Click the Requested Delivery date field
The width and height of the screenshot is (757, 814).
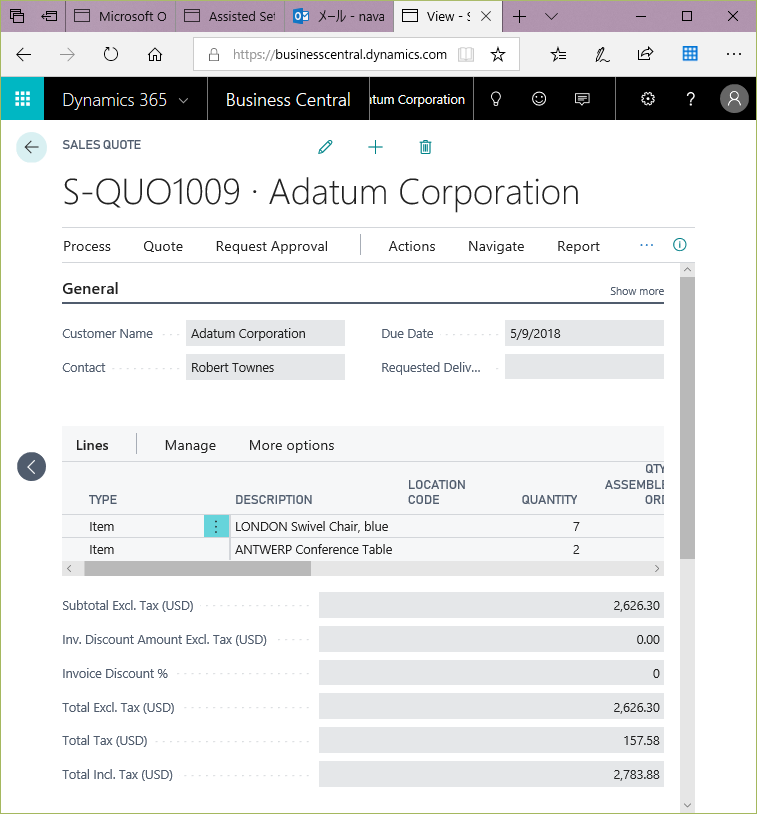583,367
